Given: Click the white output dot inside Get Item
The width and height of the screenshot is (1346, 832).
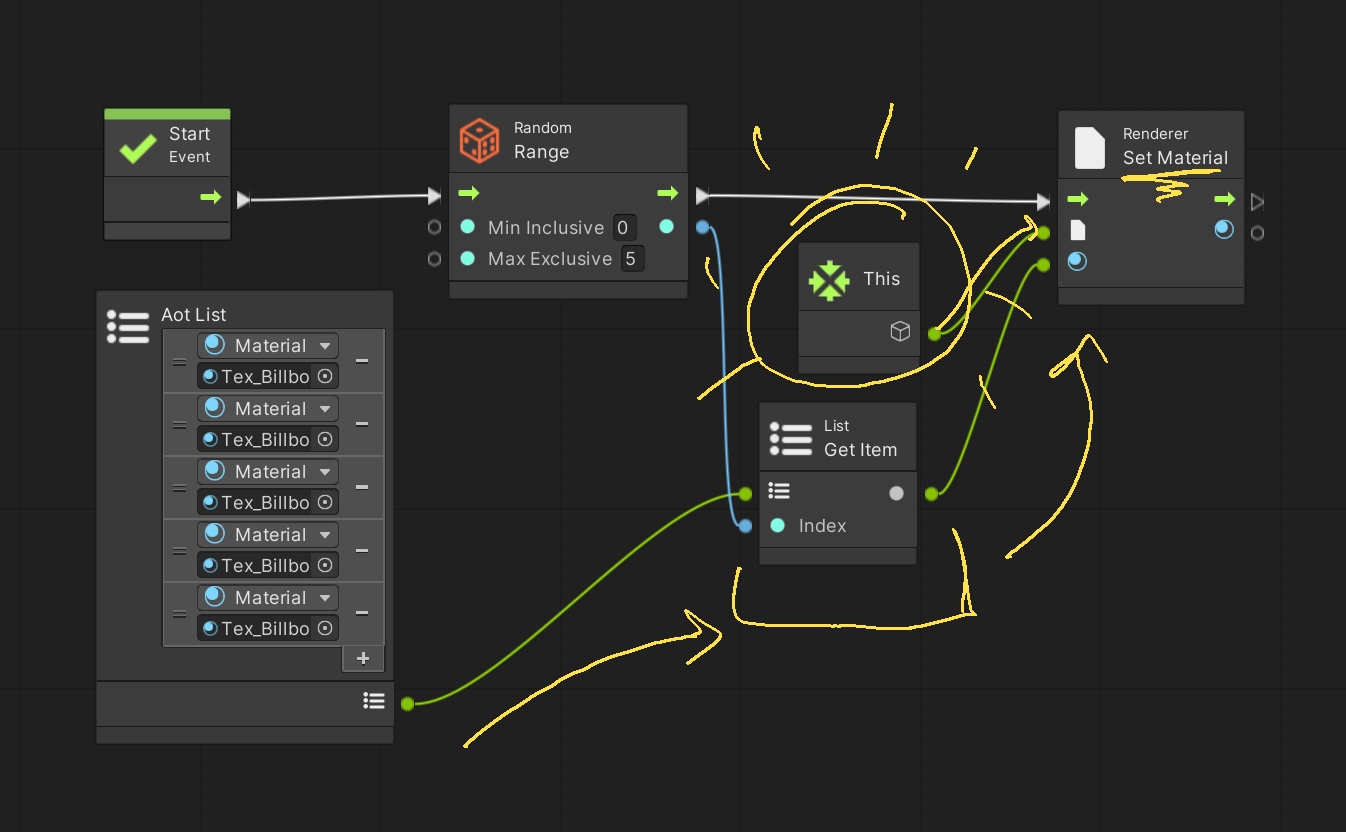Looking at the screenshot, I should 896,493.
